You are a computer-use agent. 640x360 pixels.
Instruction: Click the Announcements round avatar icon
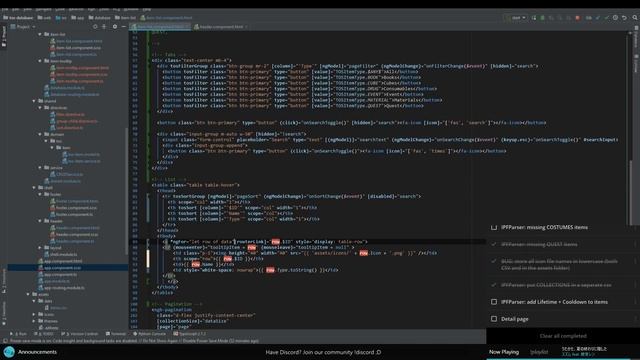(x=9, y=352)
